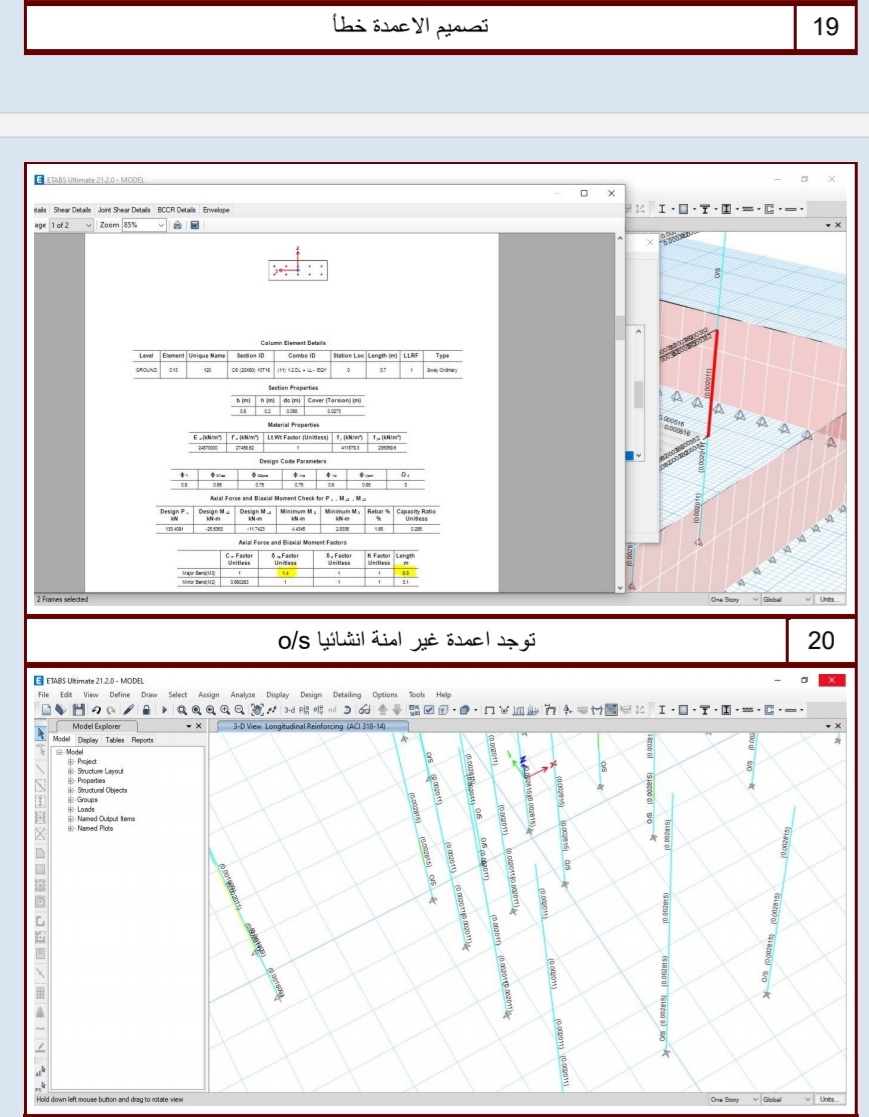
Task: Open the Detailing menu
Action: pyautogui.click(x=347, y=695)
